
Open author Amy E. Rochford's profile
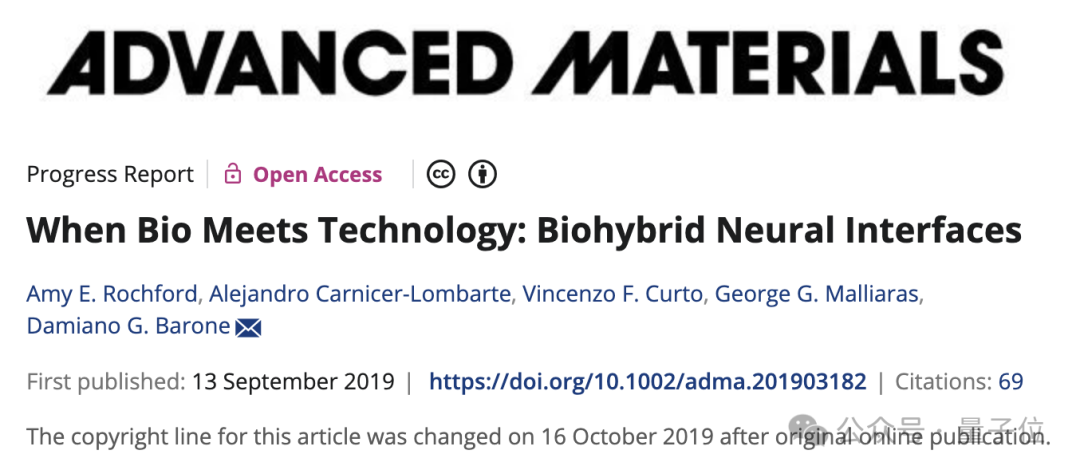112,294
